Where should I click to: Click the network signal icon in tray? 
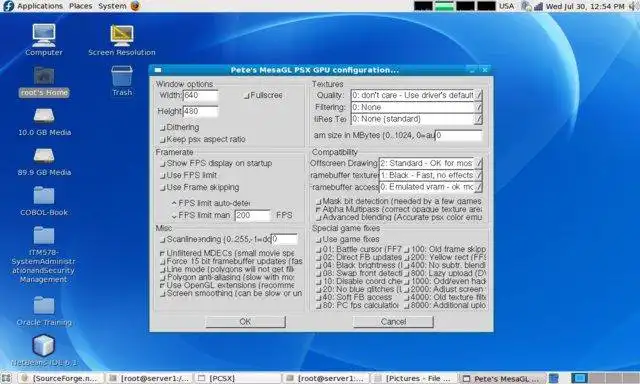538,6
